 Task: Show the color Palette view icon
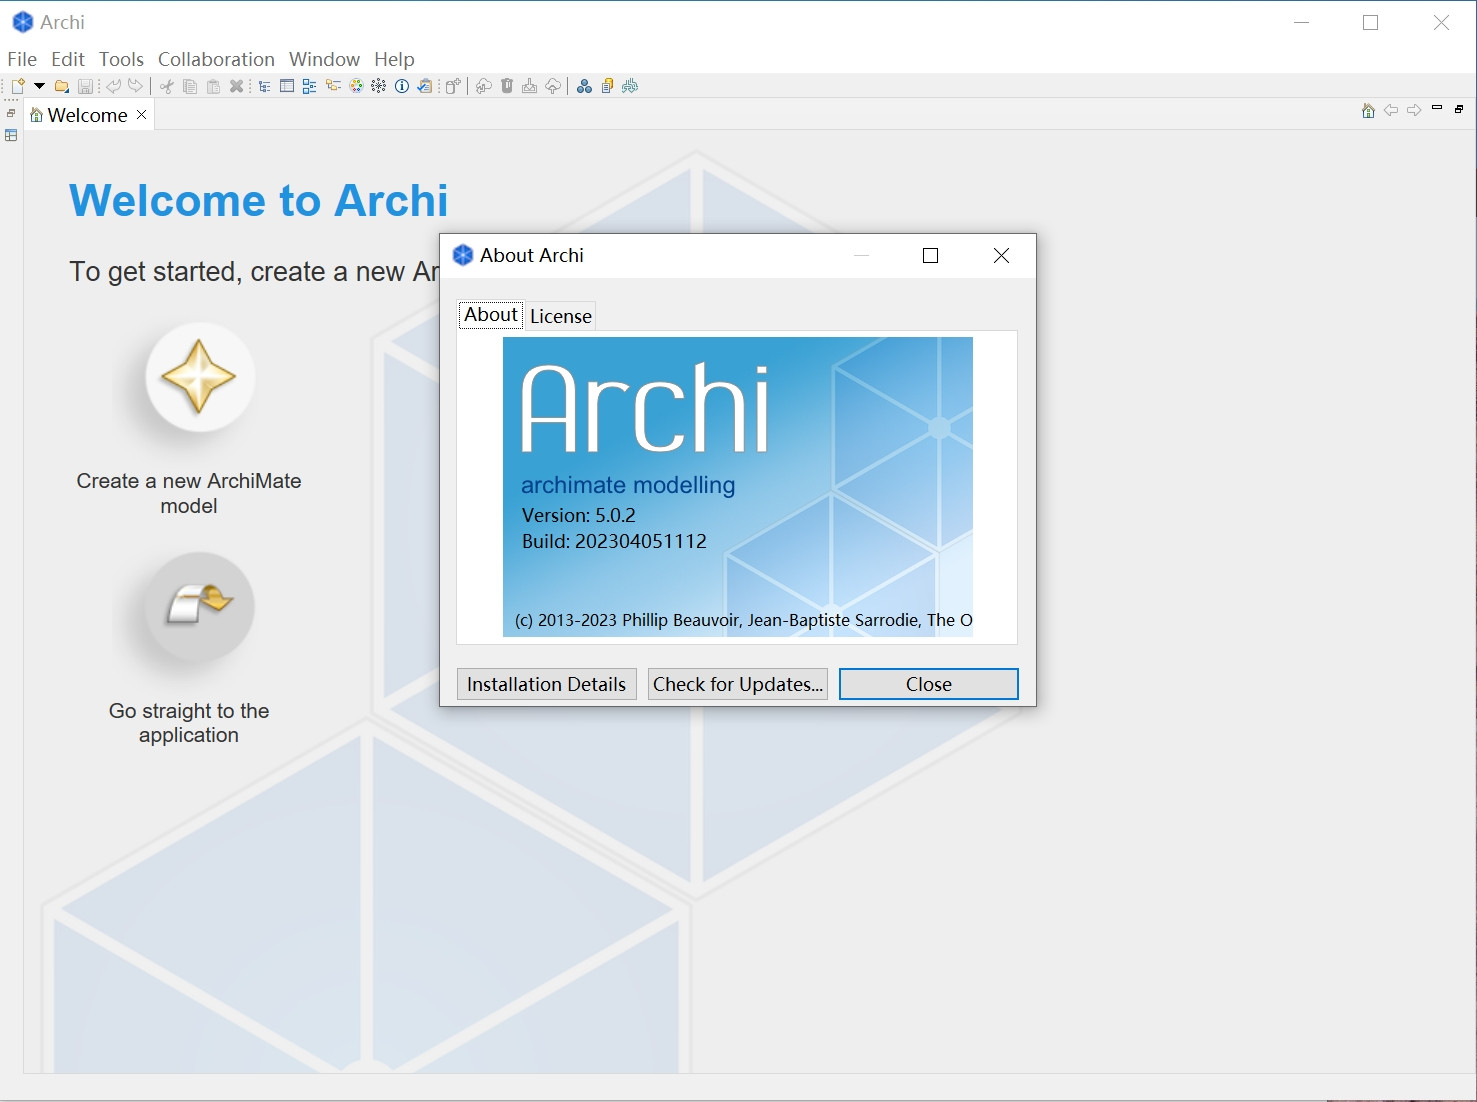point(356,86)
